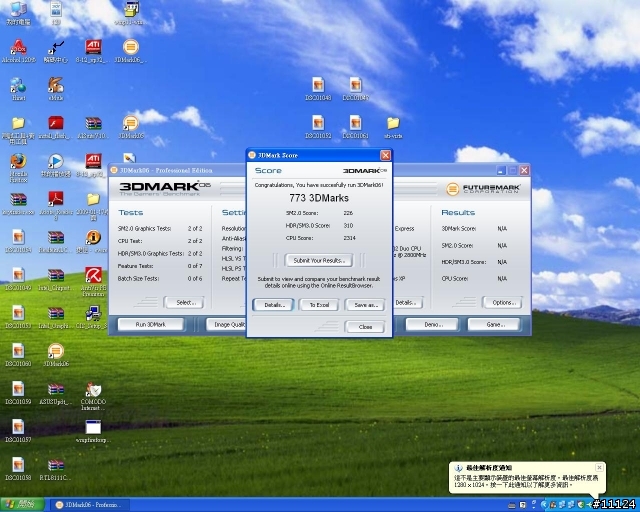
Task: Click the SM2.0 Score value 226
Action: point(348,213)
